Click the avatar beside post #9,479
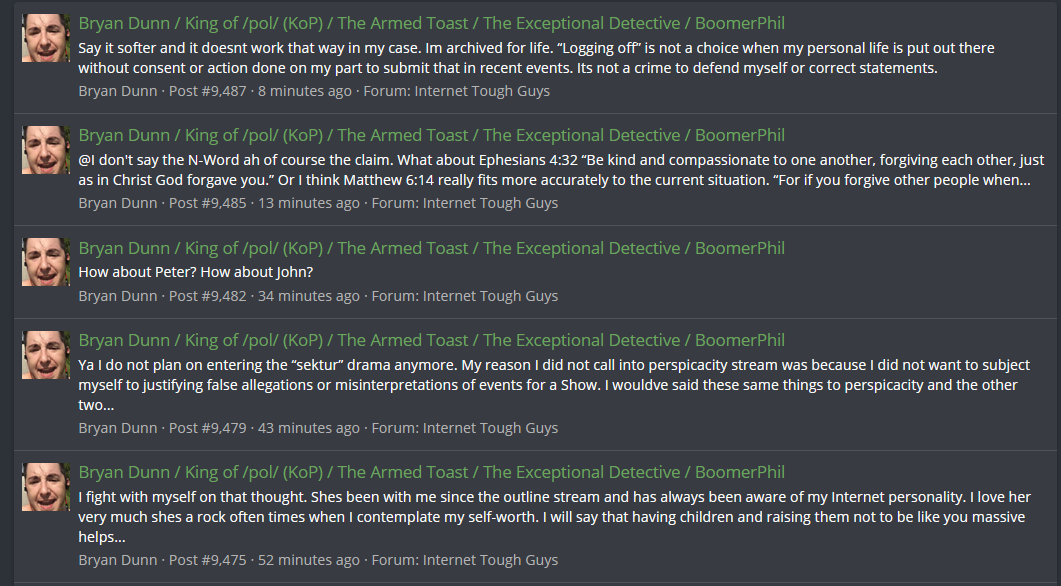The width and height of the screenshot is (1061, 586). 45,355
